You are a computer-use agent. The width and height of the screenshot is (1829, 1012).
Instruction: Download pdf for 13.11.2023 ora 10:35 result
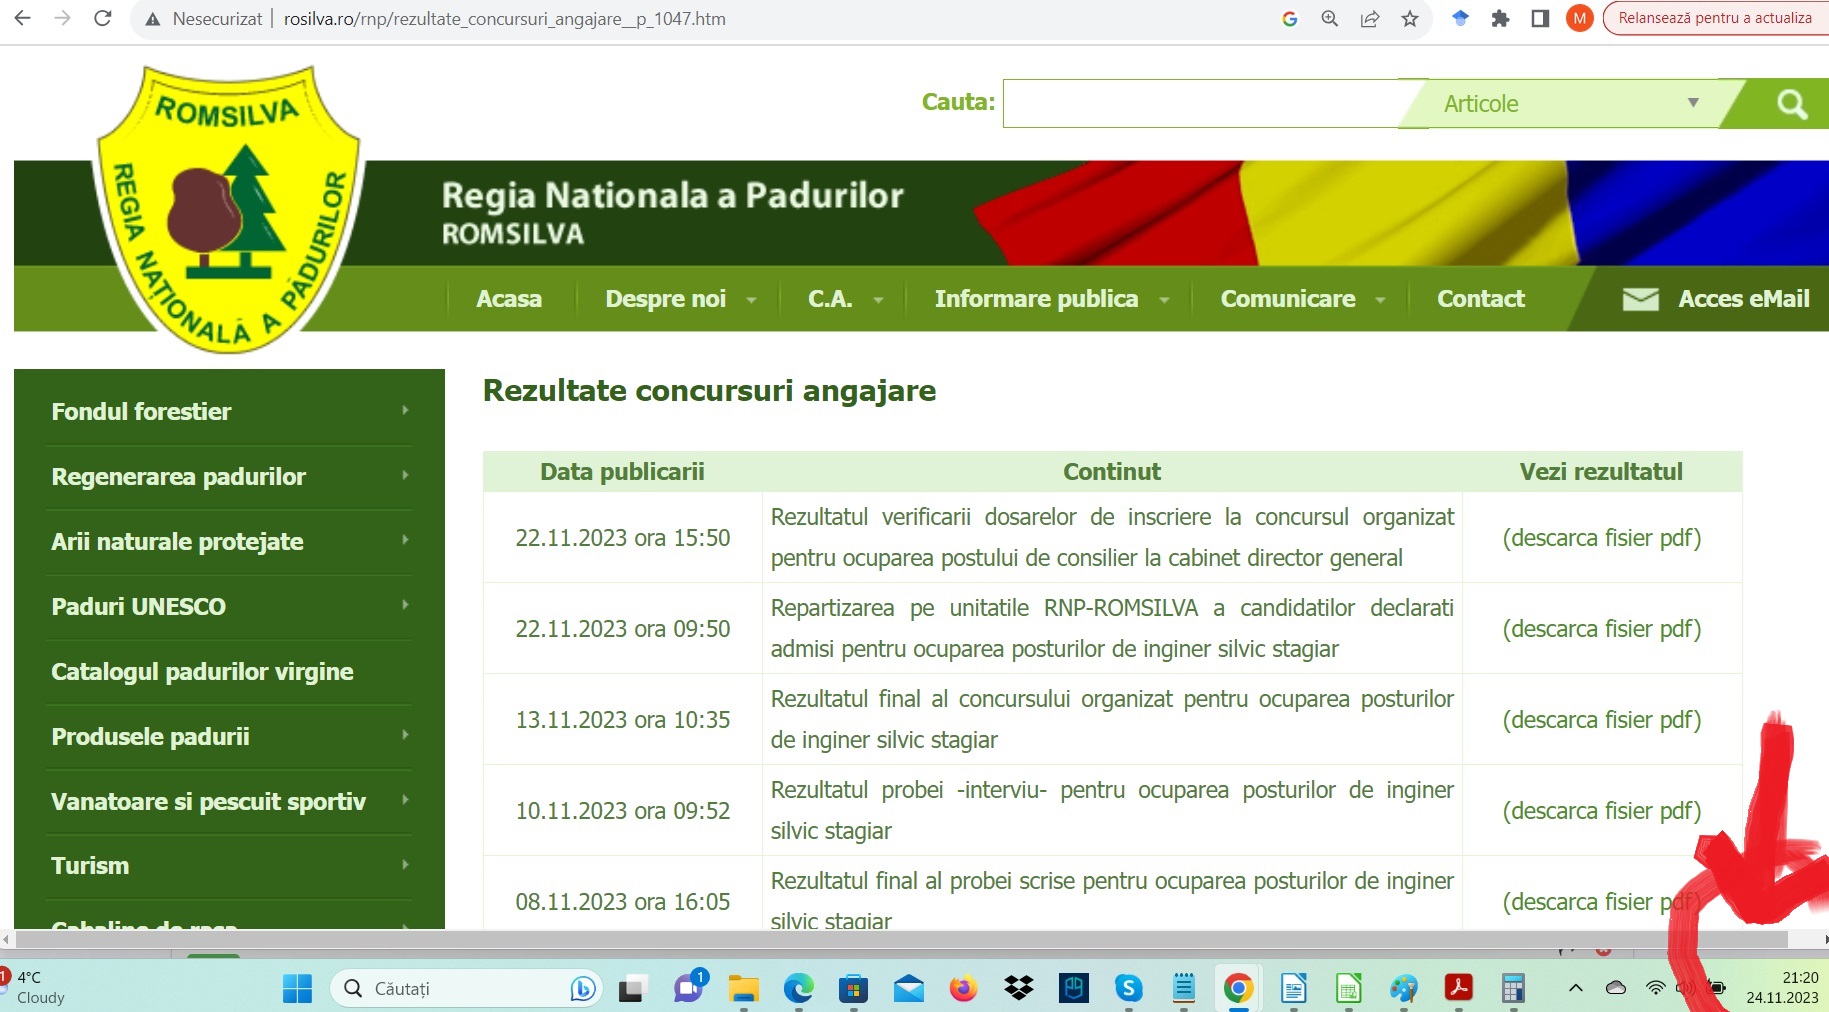[1601, 720]
